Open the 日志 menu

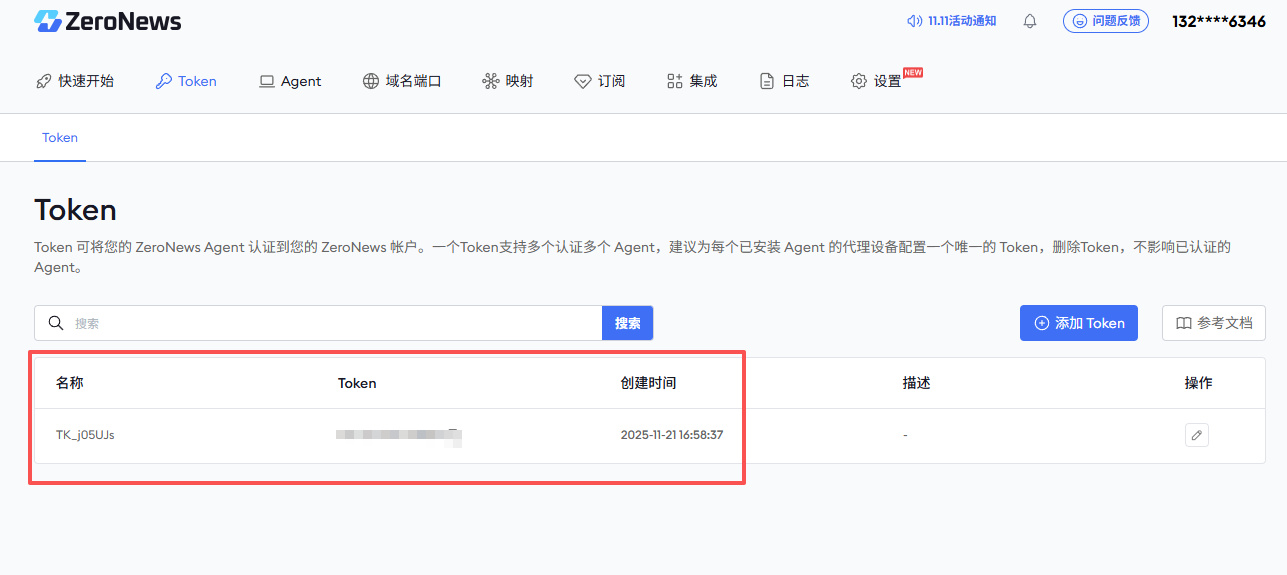pos(784,81)
